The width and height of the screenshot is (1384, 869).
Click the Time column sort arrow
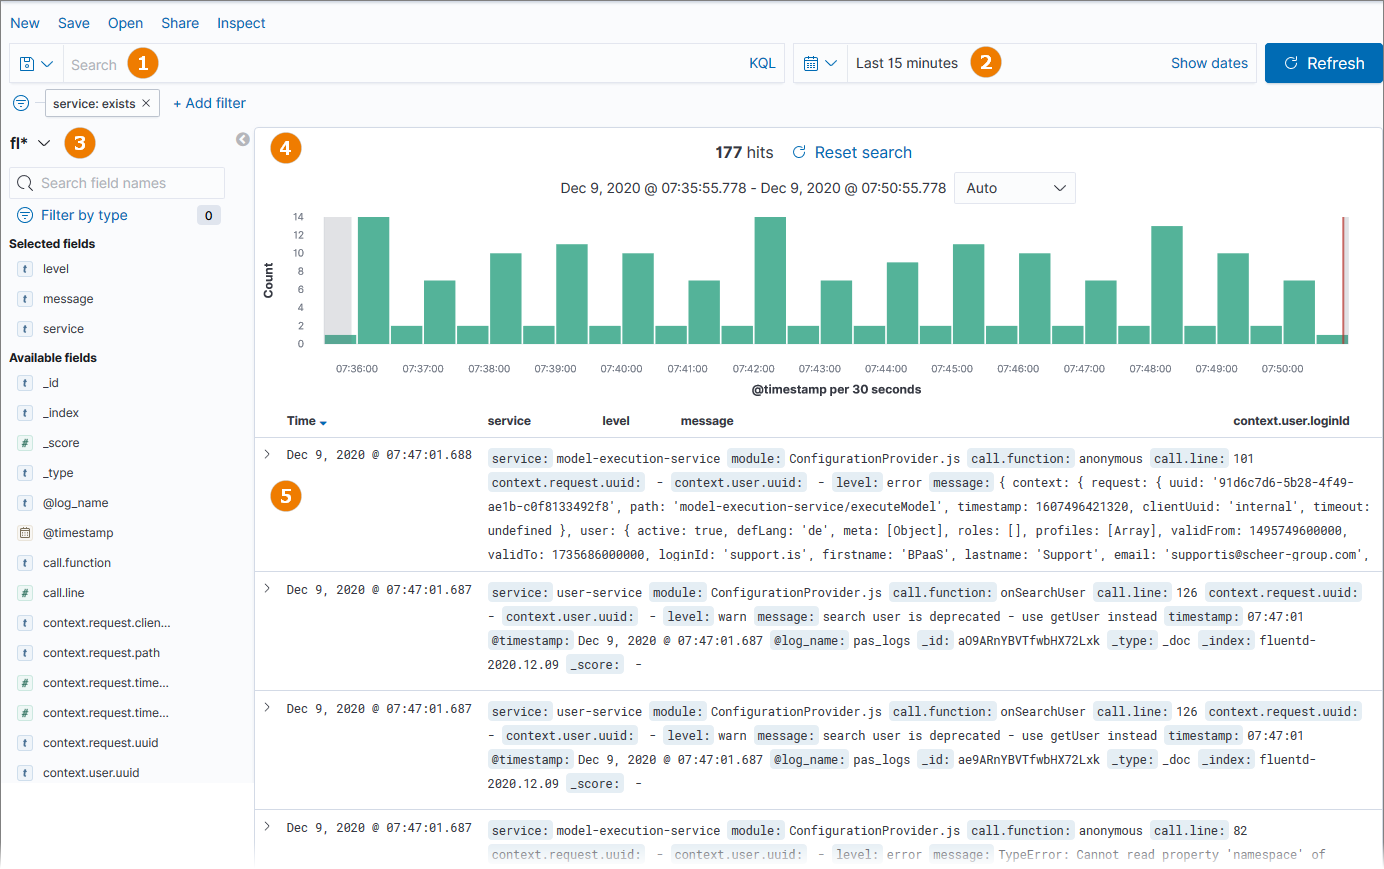point(323,423)
